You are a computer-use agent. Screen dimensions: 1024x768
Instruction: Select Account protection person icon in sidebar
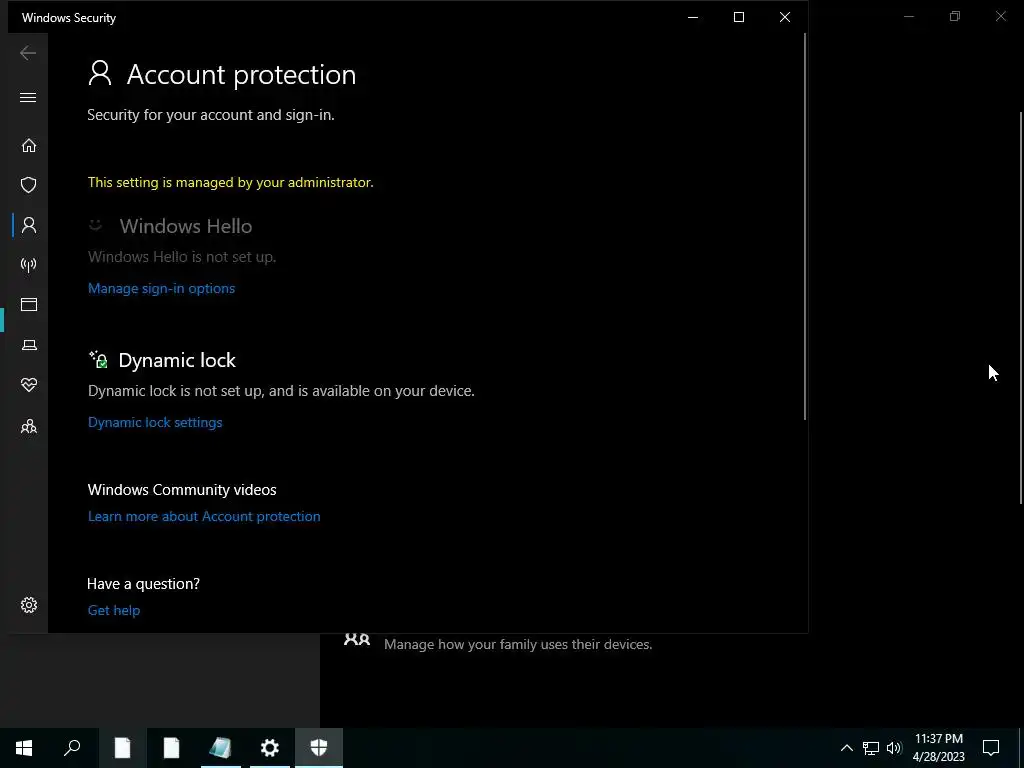click(x=29, y=225)
